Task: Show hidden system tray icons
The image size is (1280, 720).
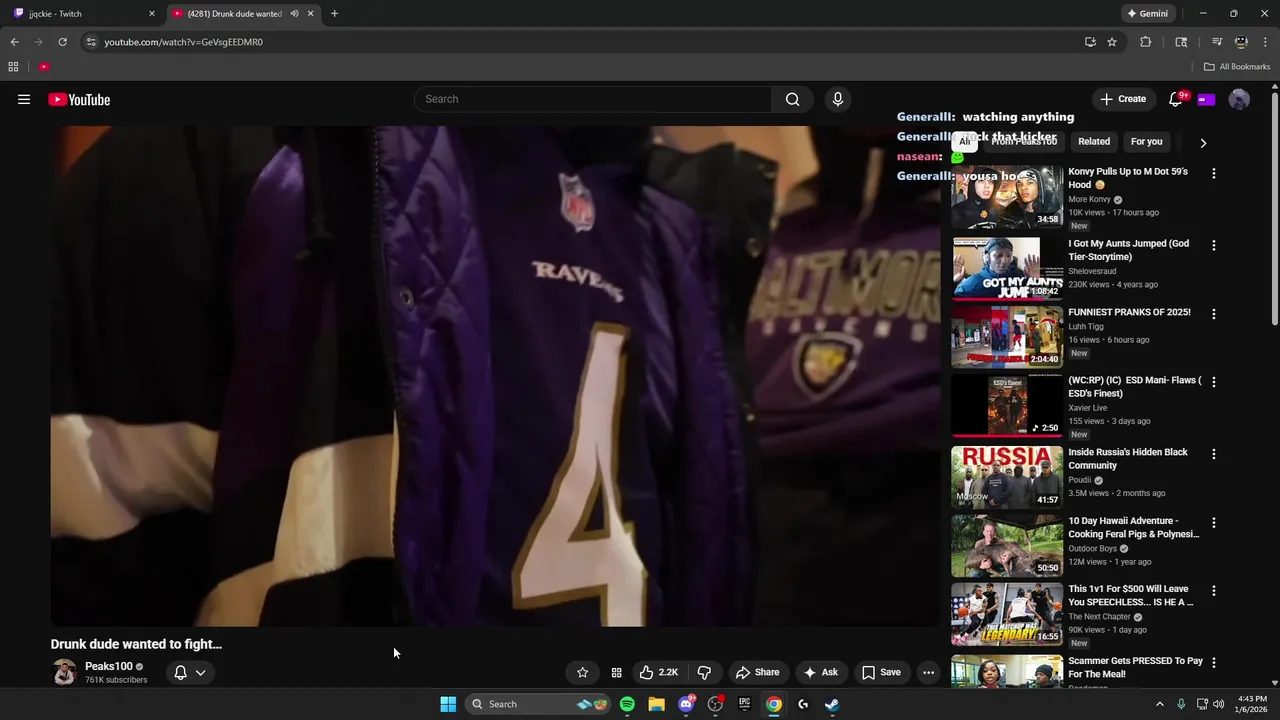Action: tap(1160, 704)
